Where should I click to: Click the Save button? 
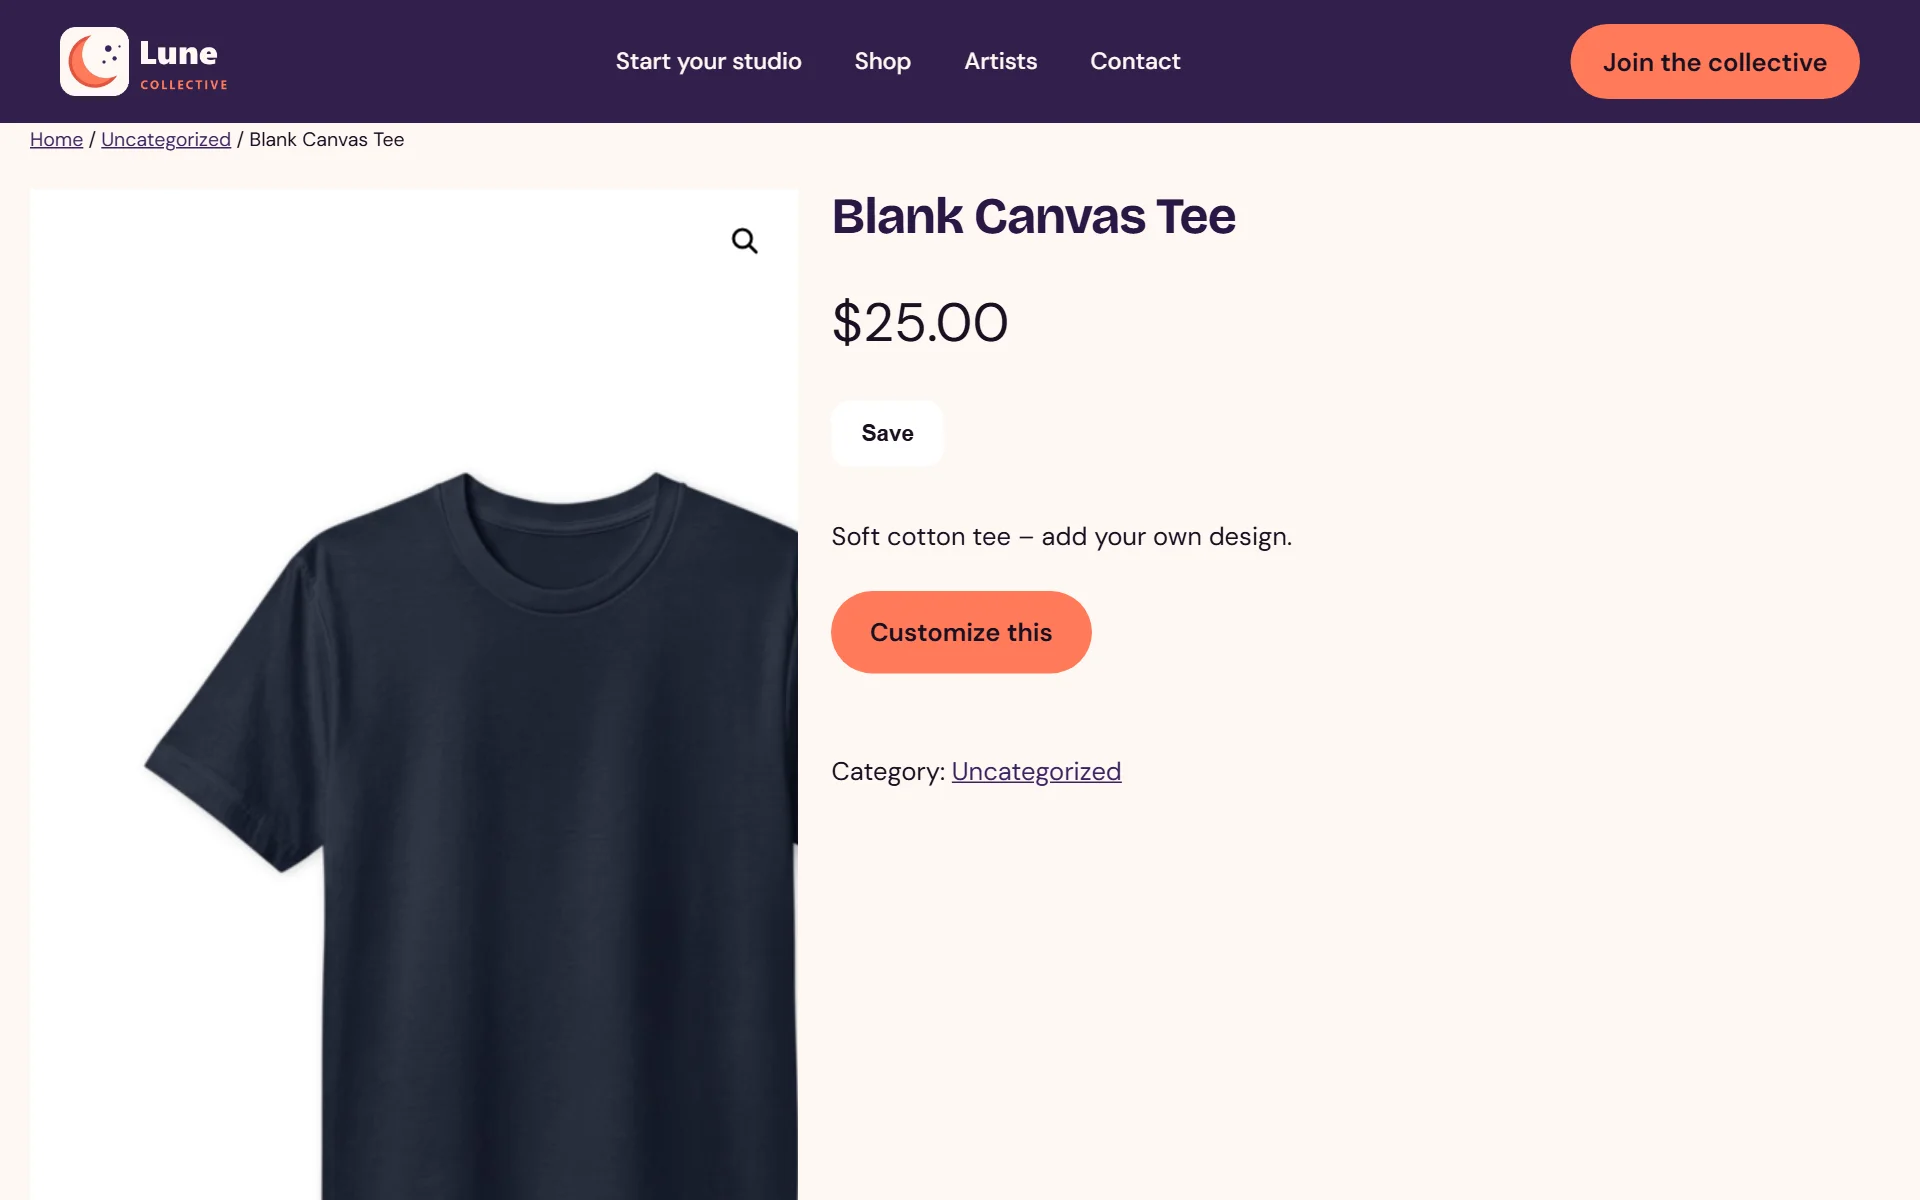tap(887, 433)
